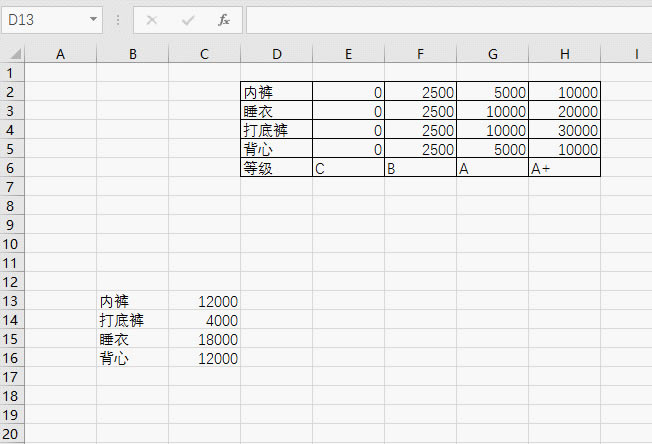Click cell C15 with value 18000
Image resolution: width=652 pixels, height=444 pixels.
click(205, 339)
